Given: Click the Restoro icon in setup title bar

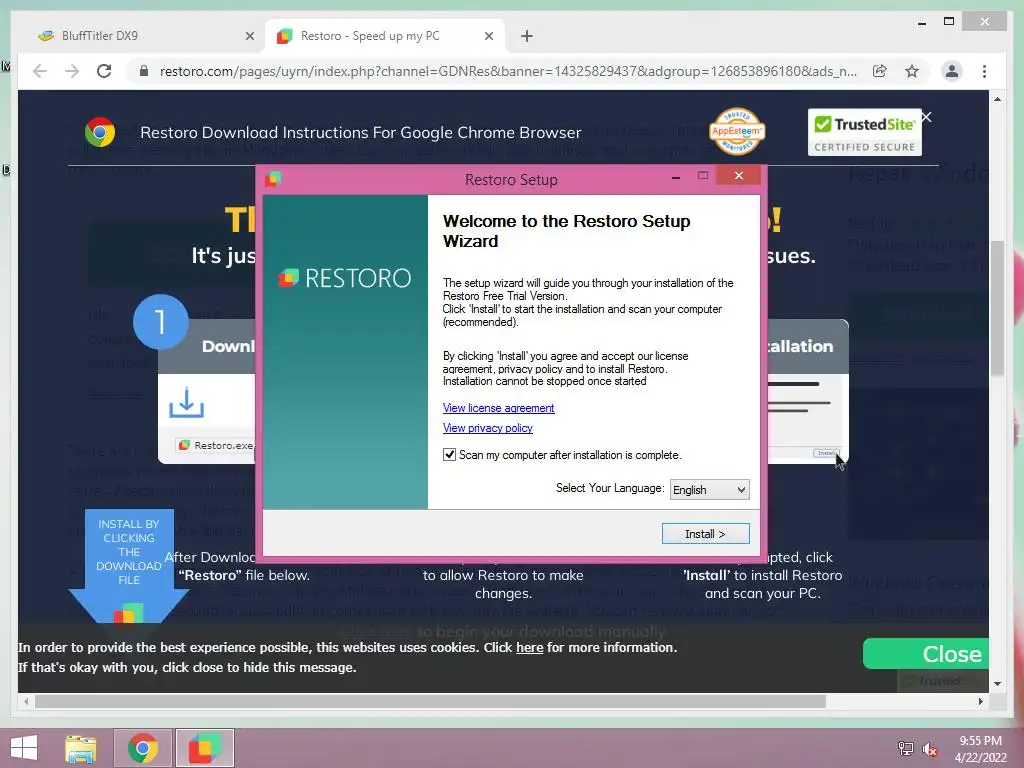Looking at the screenshot, I should (274, 179).
